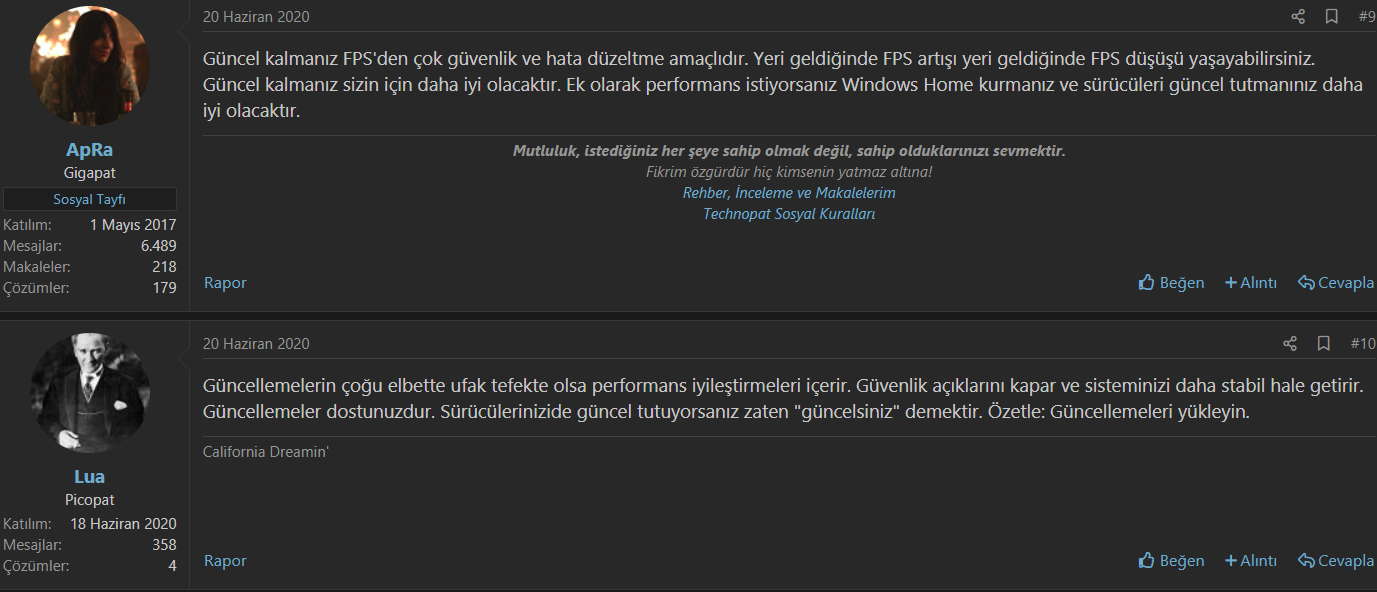The width and height of the screenshot is (1377, 592).
Task: Bookmark post #9 via bookmark icon
Action: coord(1331,16)
